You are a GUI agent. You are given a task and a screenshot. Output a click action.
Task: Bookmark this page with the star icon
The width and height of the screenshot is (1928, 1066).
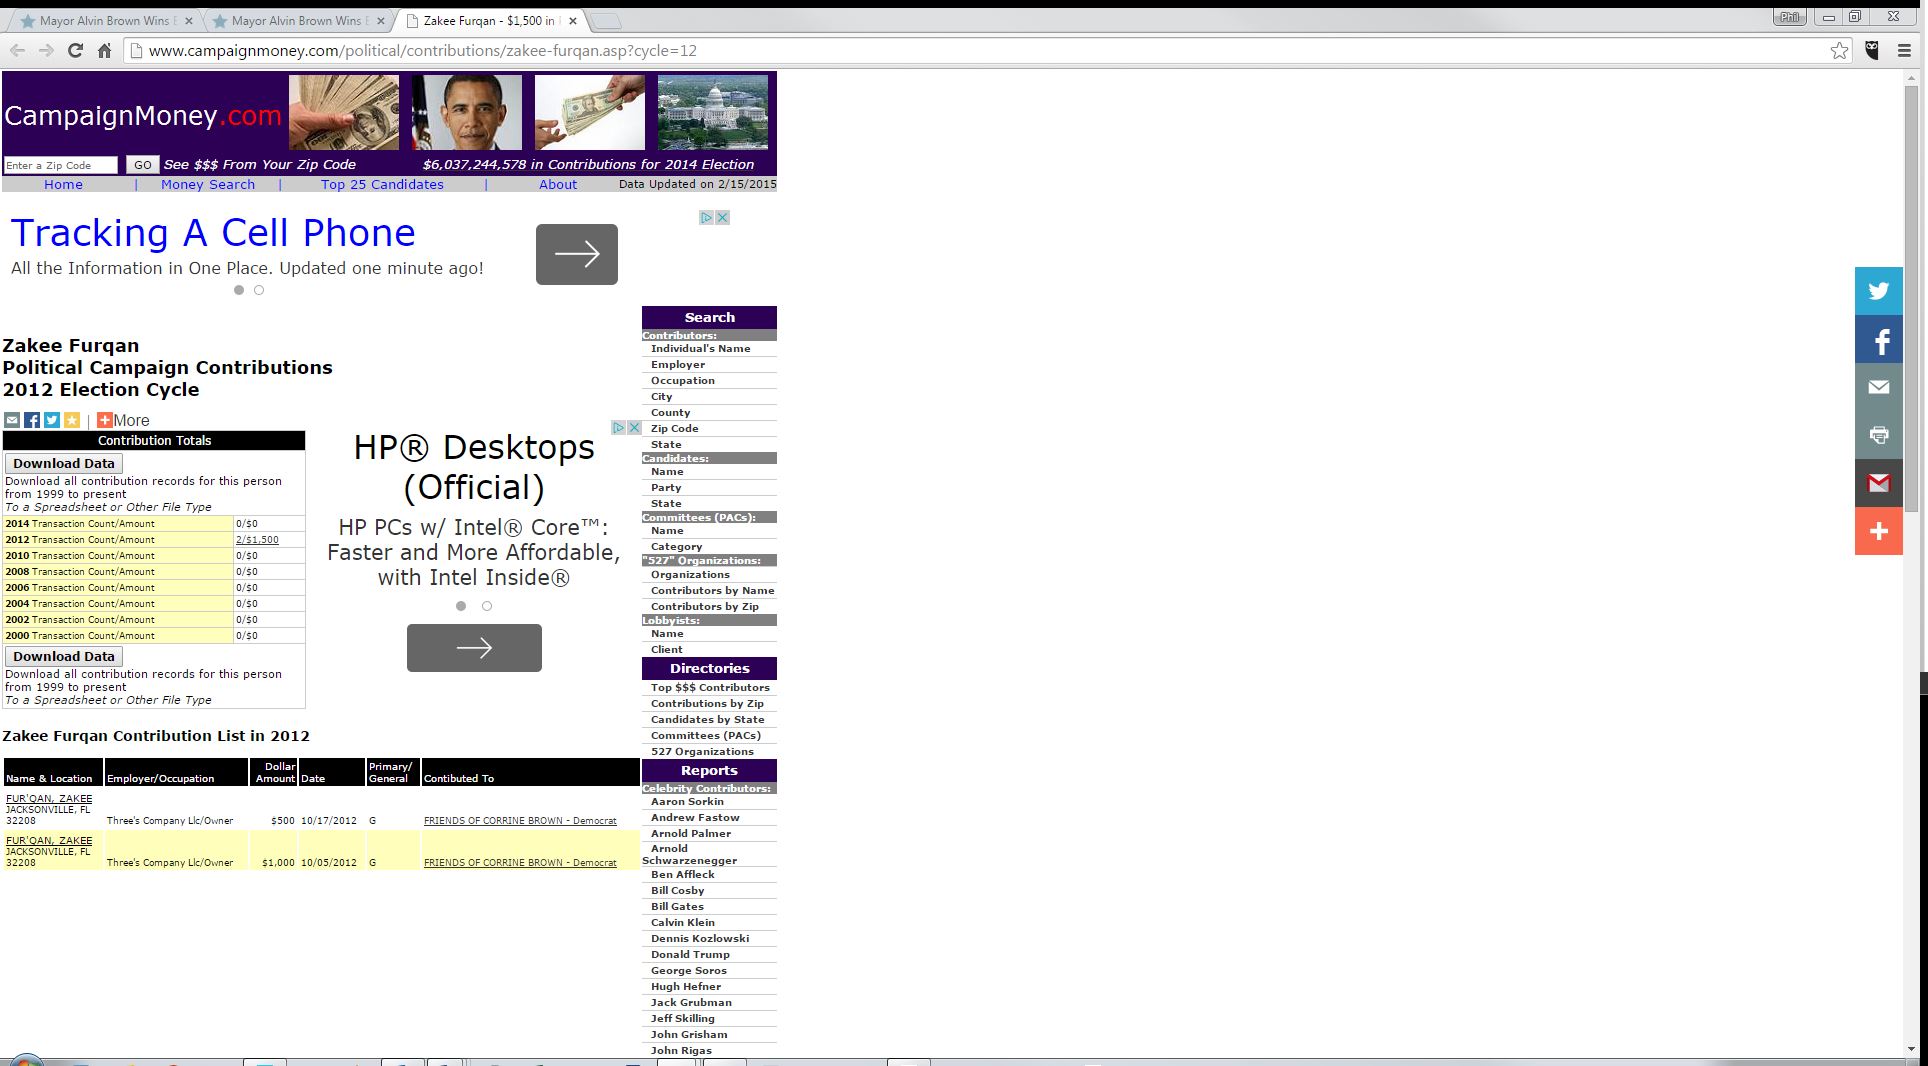1839,51
